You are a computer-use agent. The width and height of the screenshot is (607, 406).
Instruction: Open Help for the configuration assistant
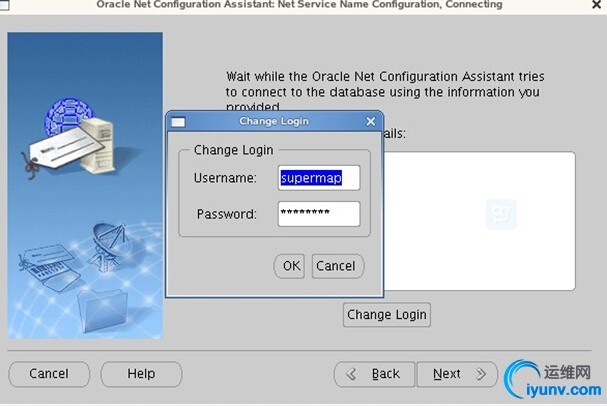point(141,374)
